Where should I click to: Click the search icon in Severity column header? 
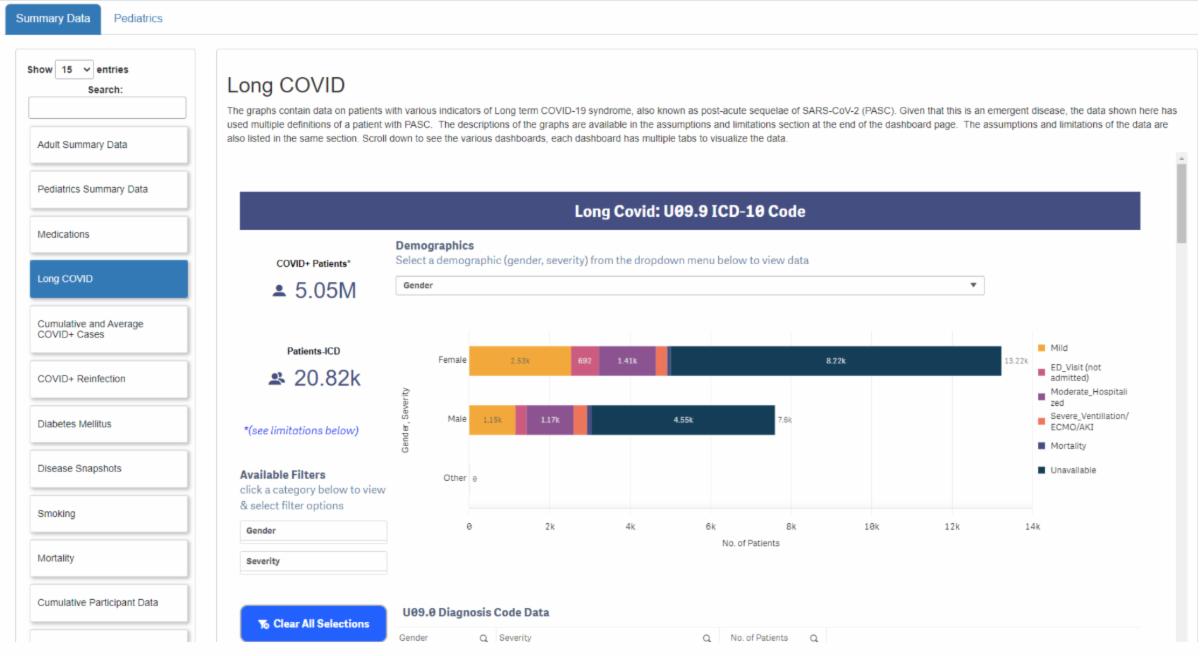coord(706,638)
